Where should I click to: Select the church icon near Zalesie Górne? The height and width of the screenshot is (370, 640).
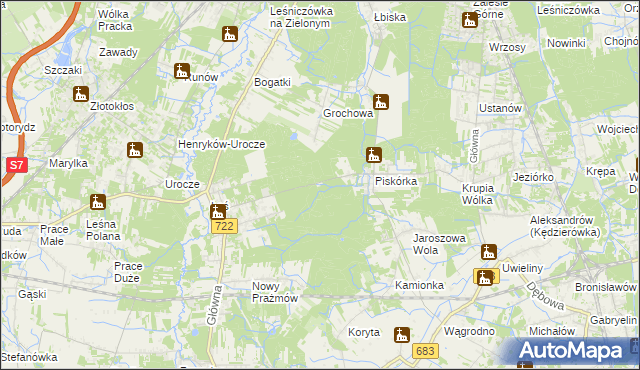pyautogui.click(x=470, y=20)
